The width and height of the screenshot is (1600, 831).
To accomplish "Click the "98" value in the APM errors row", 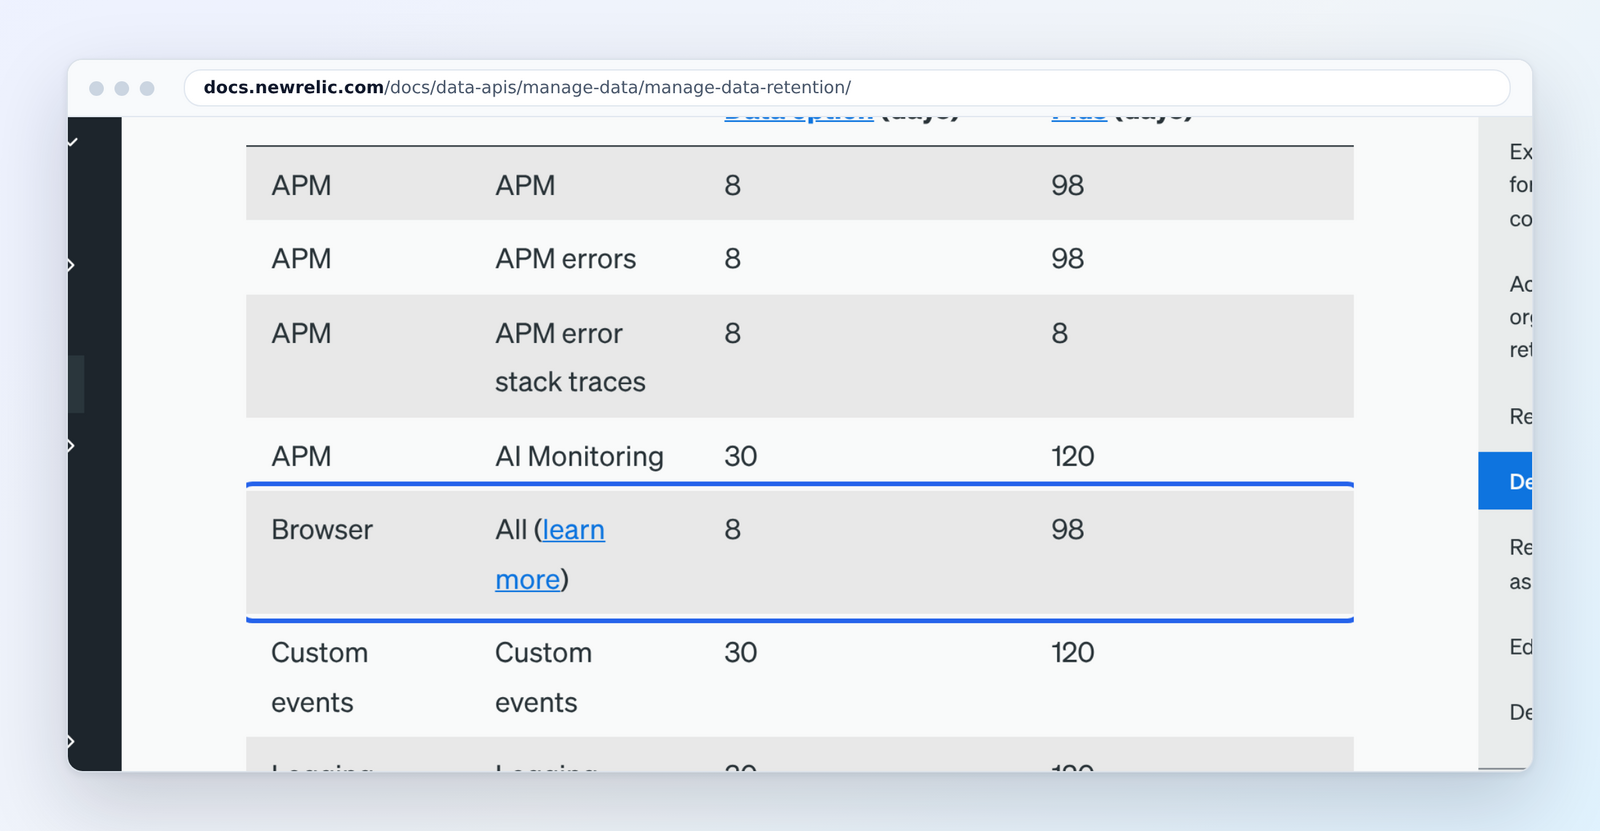I will 1067,258.
